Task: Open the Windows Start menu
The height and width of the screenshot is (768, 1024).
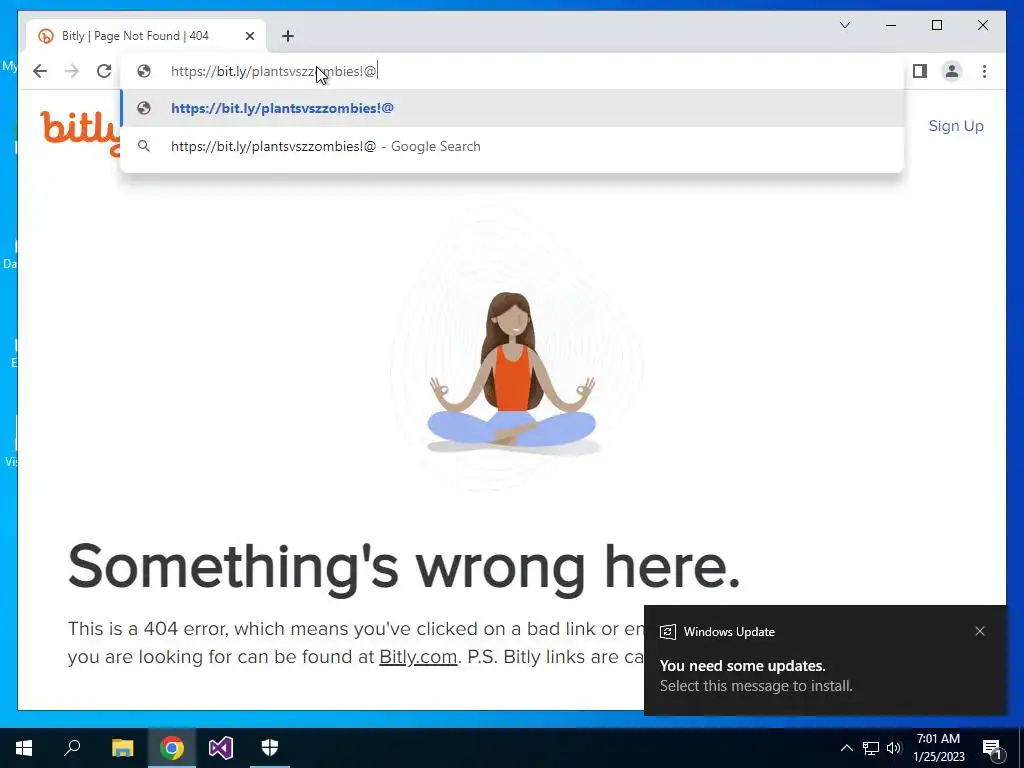Action: coord(24,748)
